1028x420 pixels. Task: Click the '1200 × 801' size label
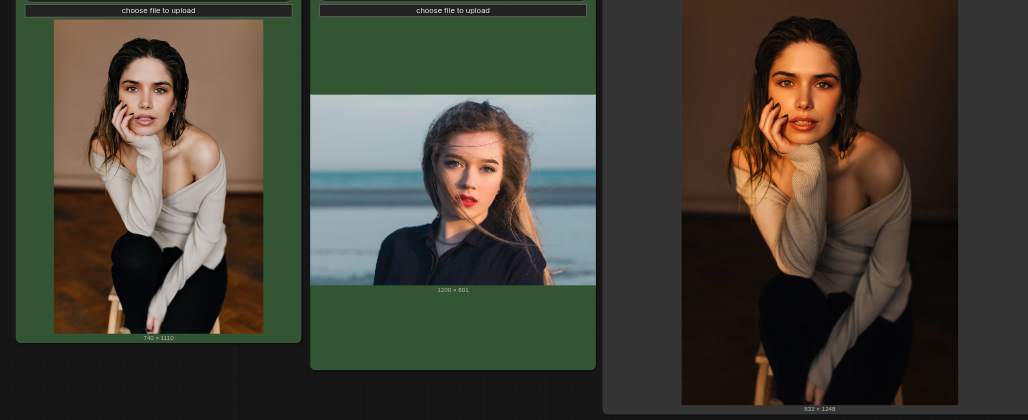pyautogui.click(x=453, y=290)
